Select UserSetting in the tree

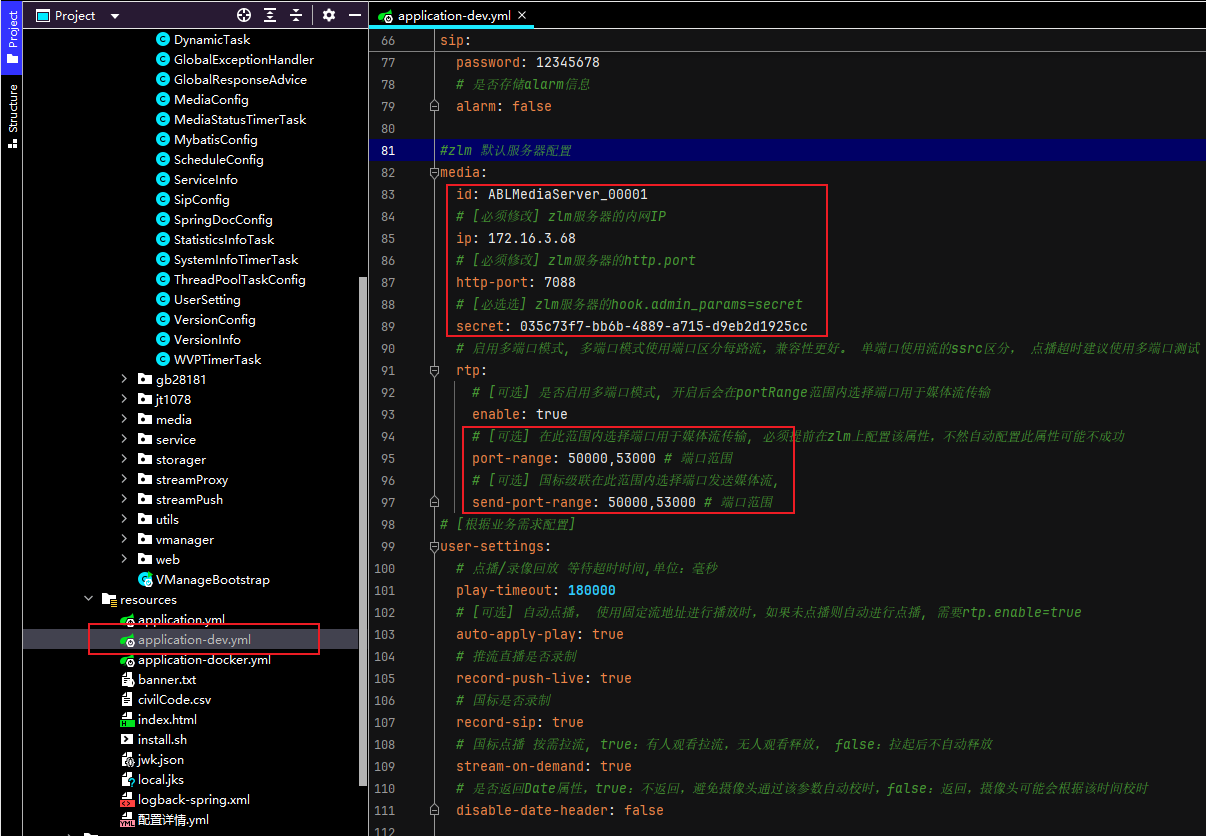click(x=207, y=299)
